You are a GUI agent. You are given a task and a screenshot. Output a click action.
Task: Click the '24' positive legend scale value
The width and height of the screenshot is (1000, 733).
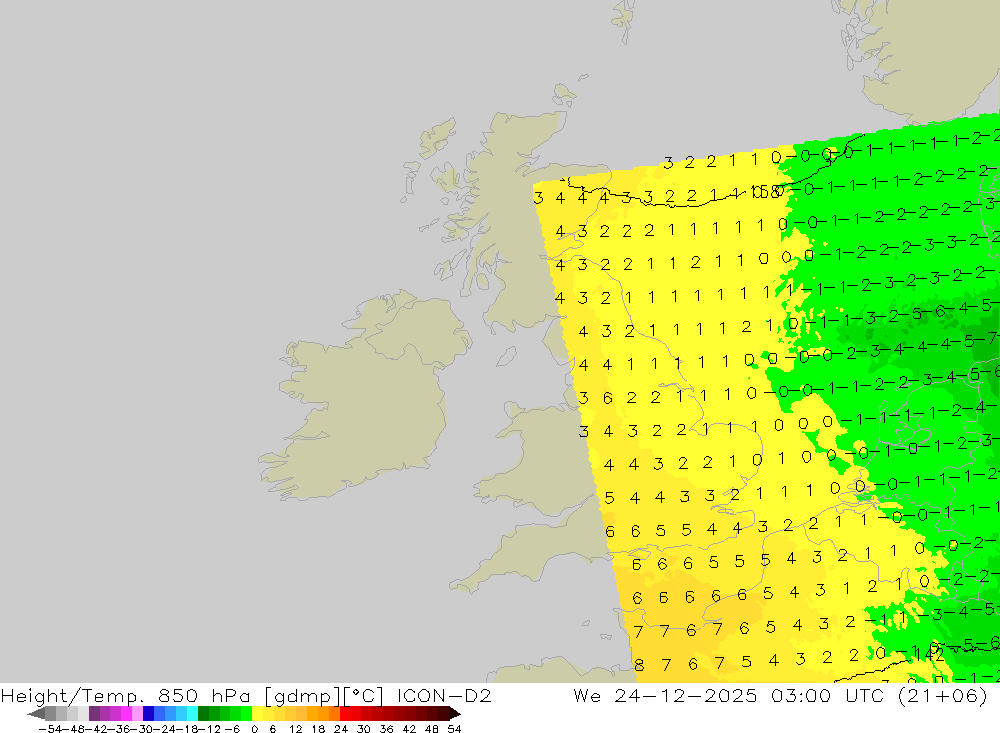(x=341, y=729)
